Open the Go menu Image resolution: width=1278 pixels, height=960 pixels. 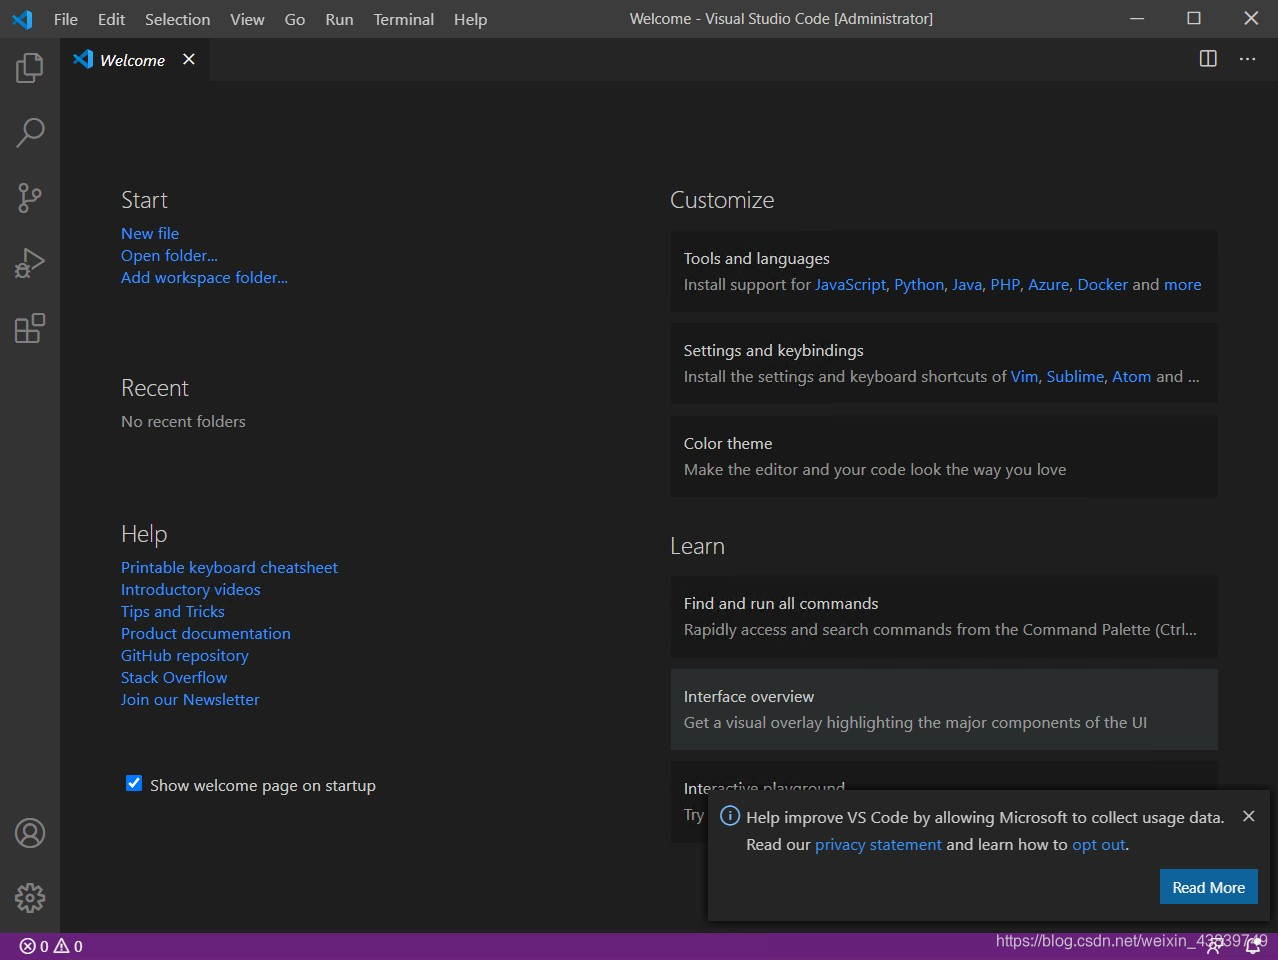pyautogui.click(x=295, y=19)
